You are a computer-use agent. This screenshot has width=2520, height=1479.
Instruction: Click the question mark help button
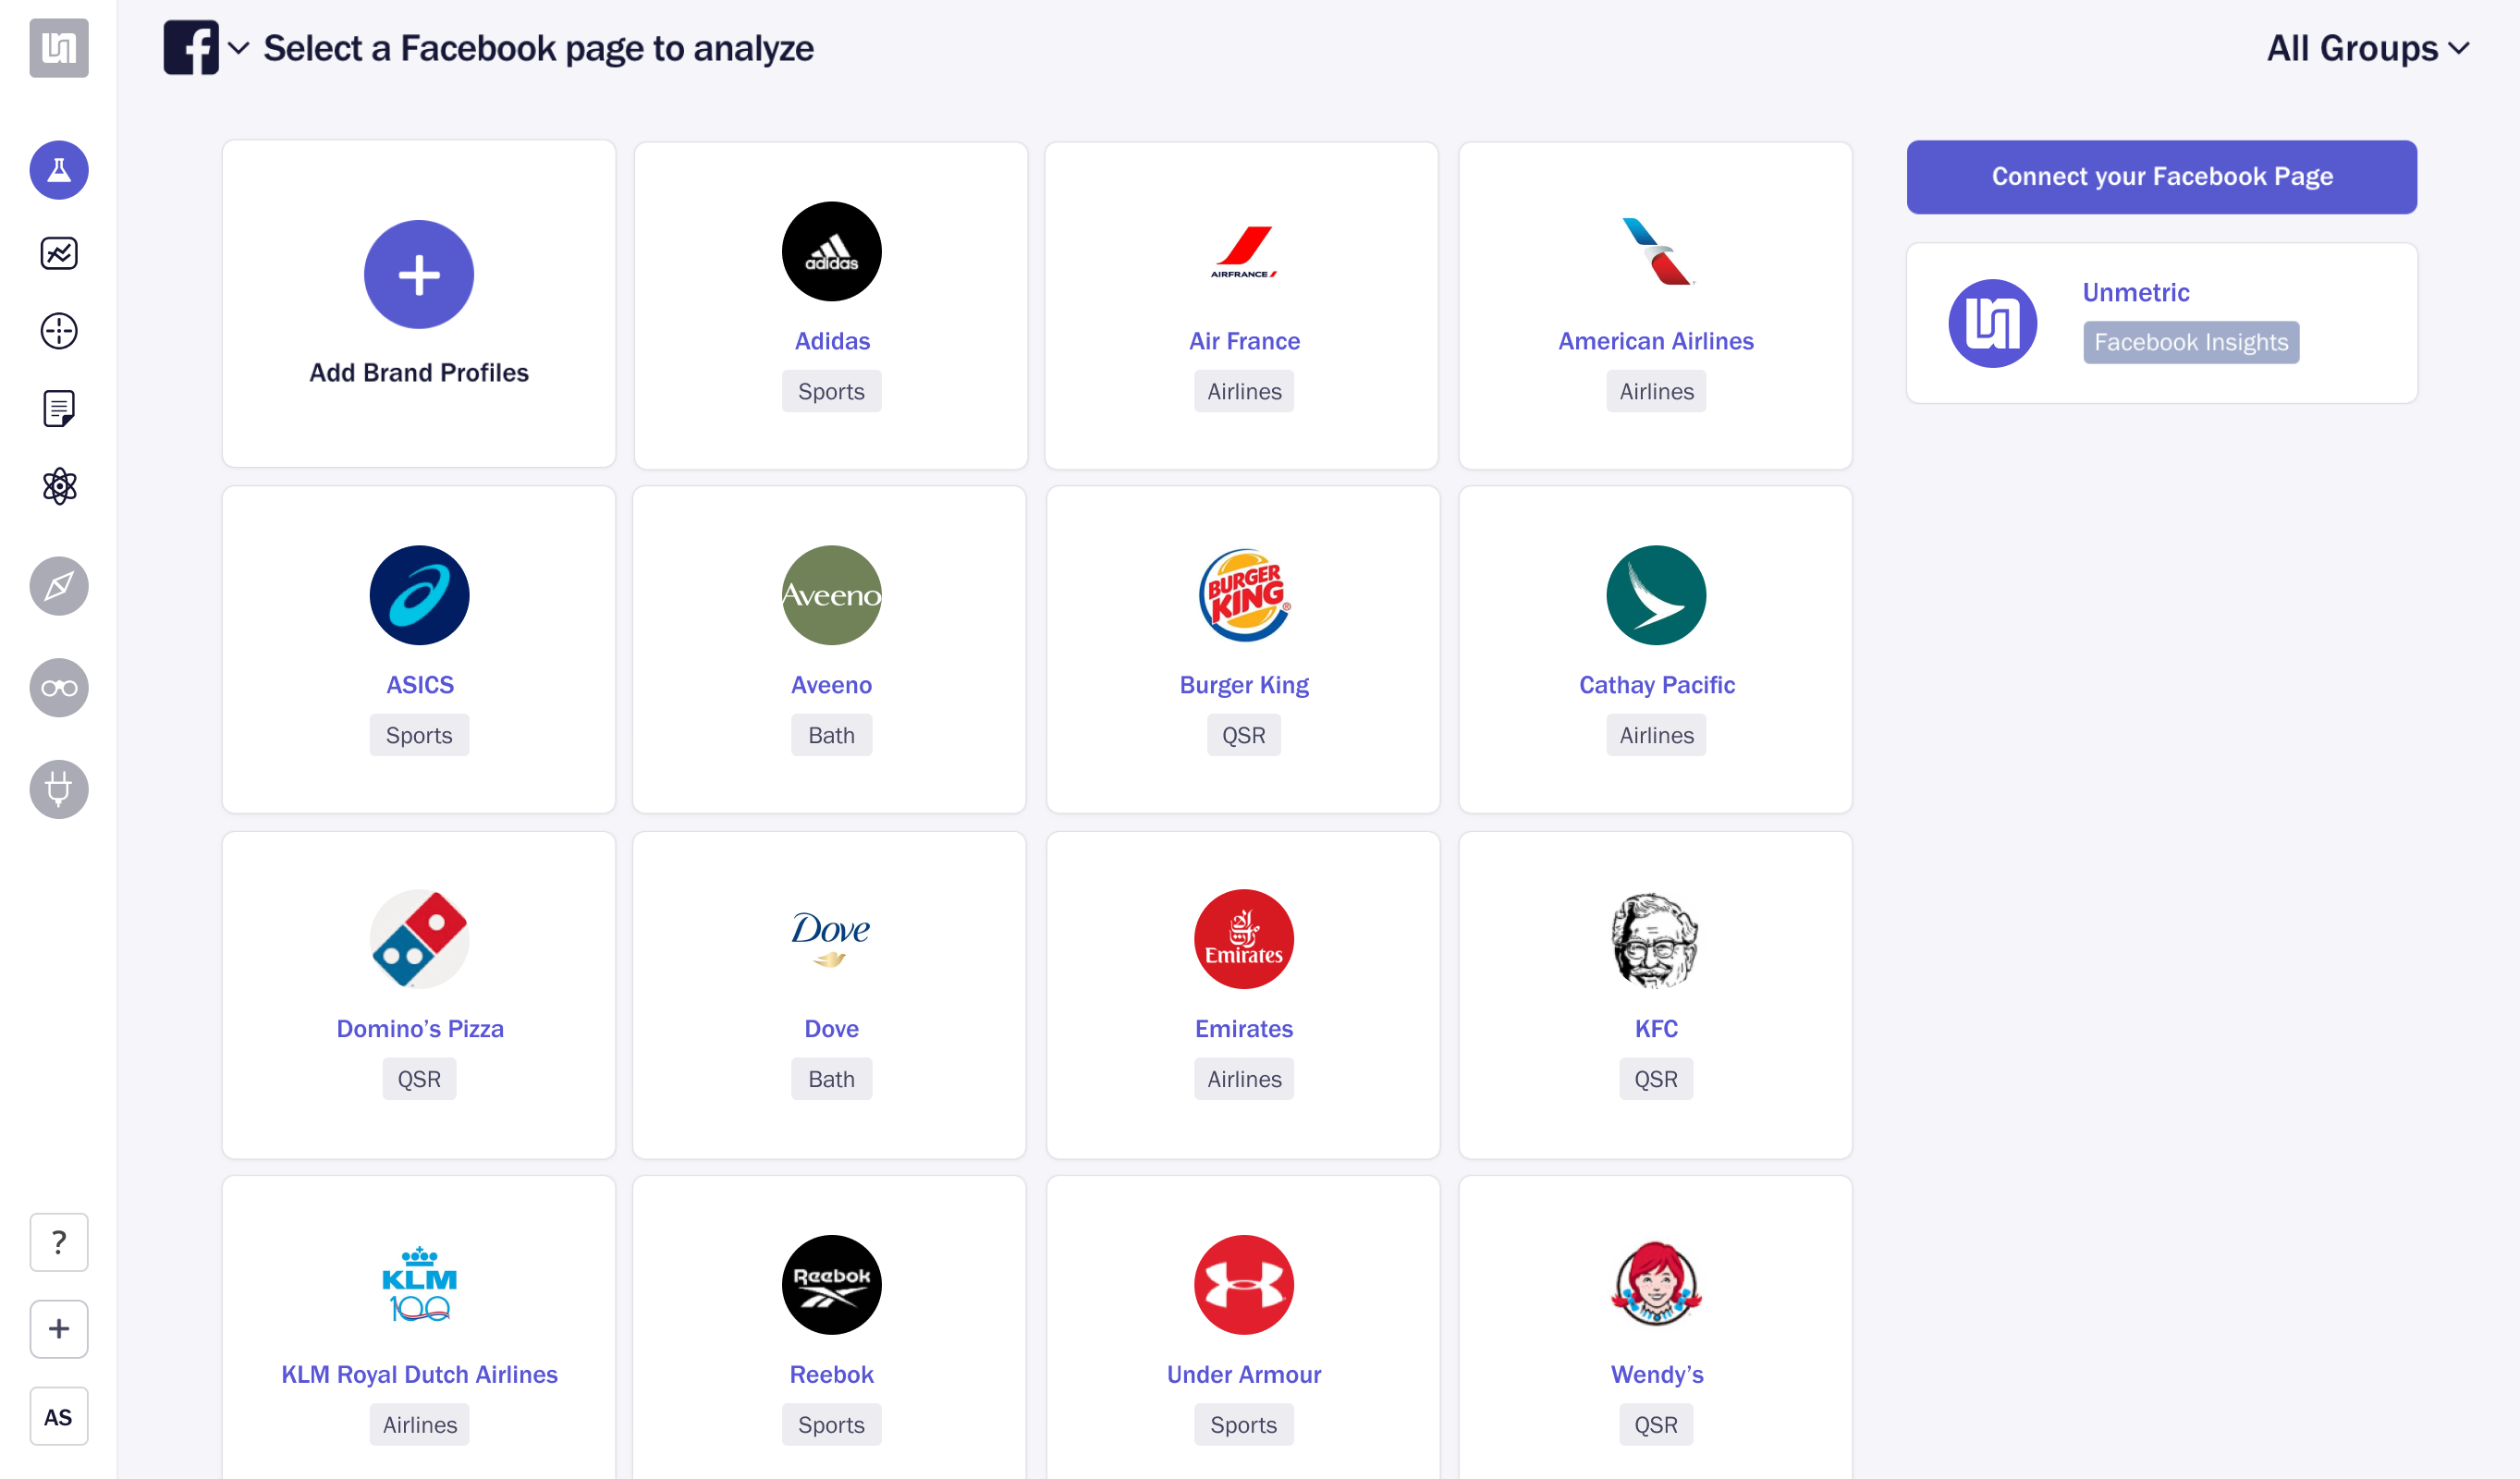coord(59,1242)
